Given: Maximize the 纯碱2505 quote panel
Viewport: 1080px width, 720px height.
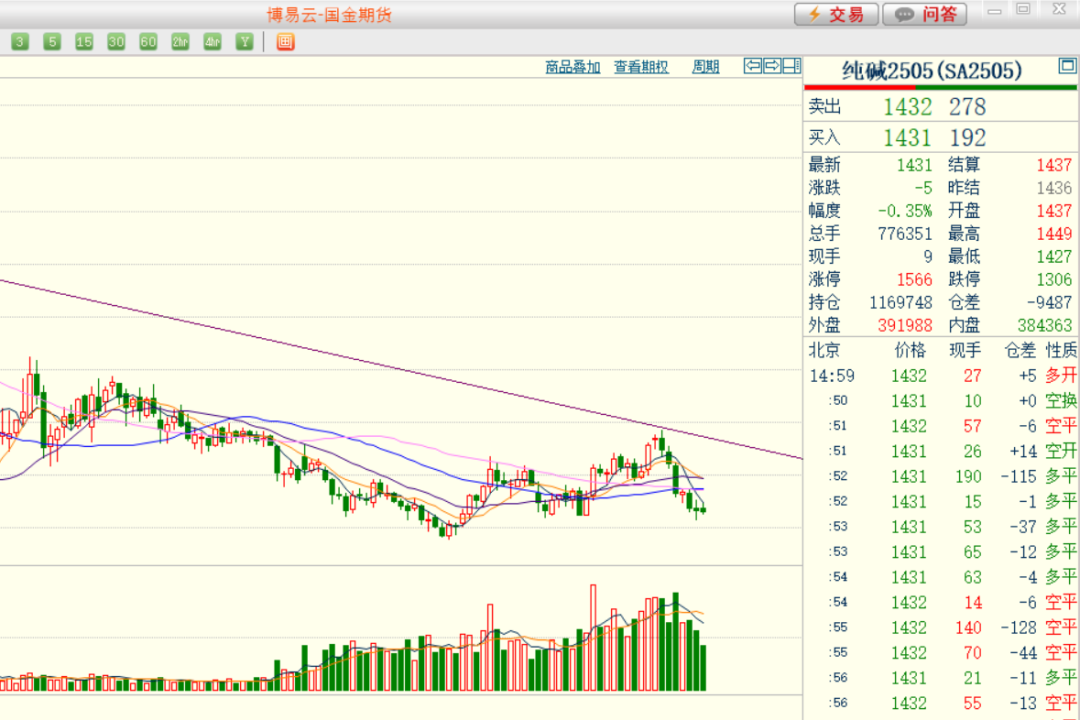Looking at the screenshot, I should click(x=1067, y=67).
